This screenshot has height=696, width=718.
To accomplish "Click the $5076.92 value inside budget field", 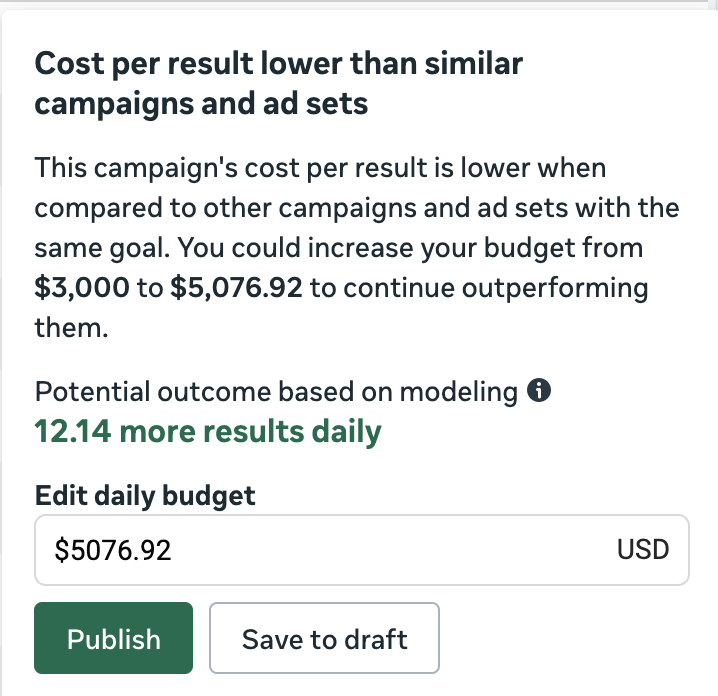I will pos(113,550).
